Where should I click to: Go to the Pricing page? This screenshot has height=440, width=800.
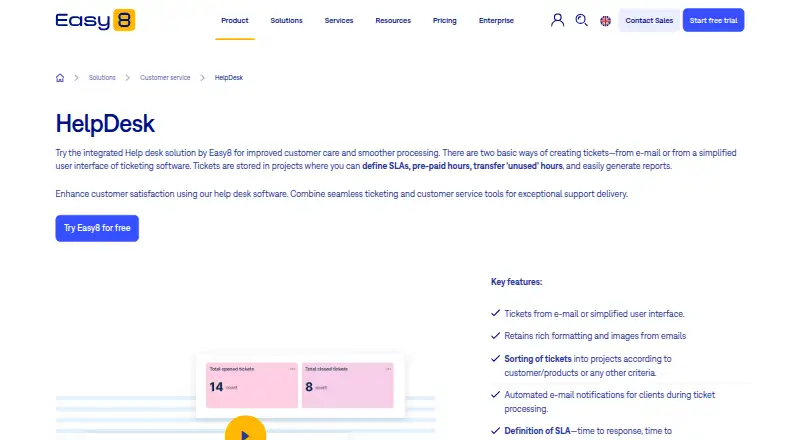click(444, 20)
